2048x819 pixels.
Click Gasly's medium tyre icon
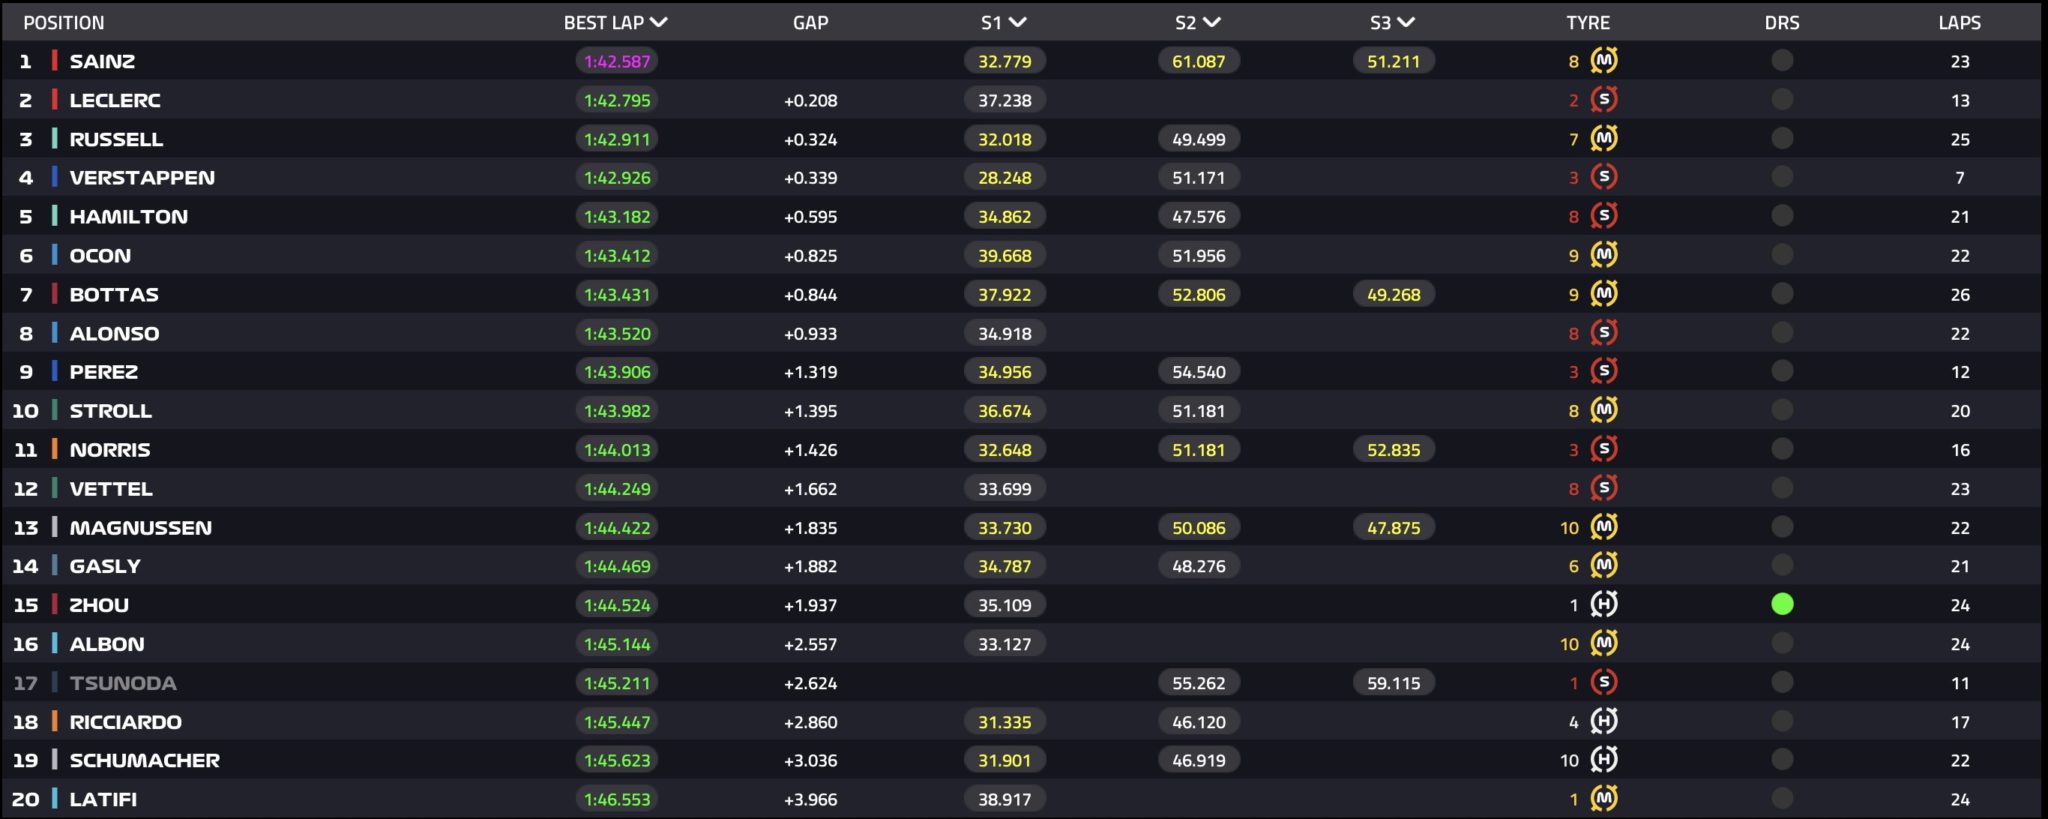(x=1604, y=565)
